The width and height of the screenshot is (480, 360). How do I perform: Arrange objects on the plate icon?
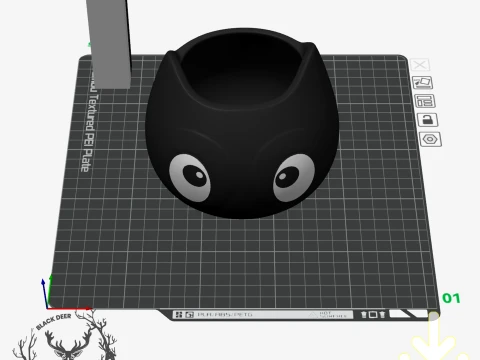pyautogui.click(x=425, y=101)
